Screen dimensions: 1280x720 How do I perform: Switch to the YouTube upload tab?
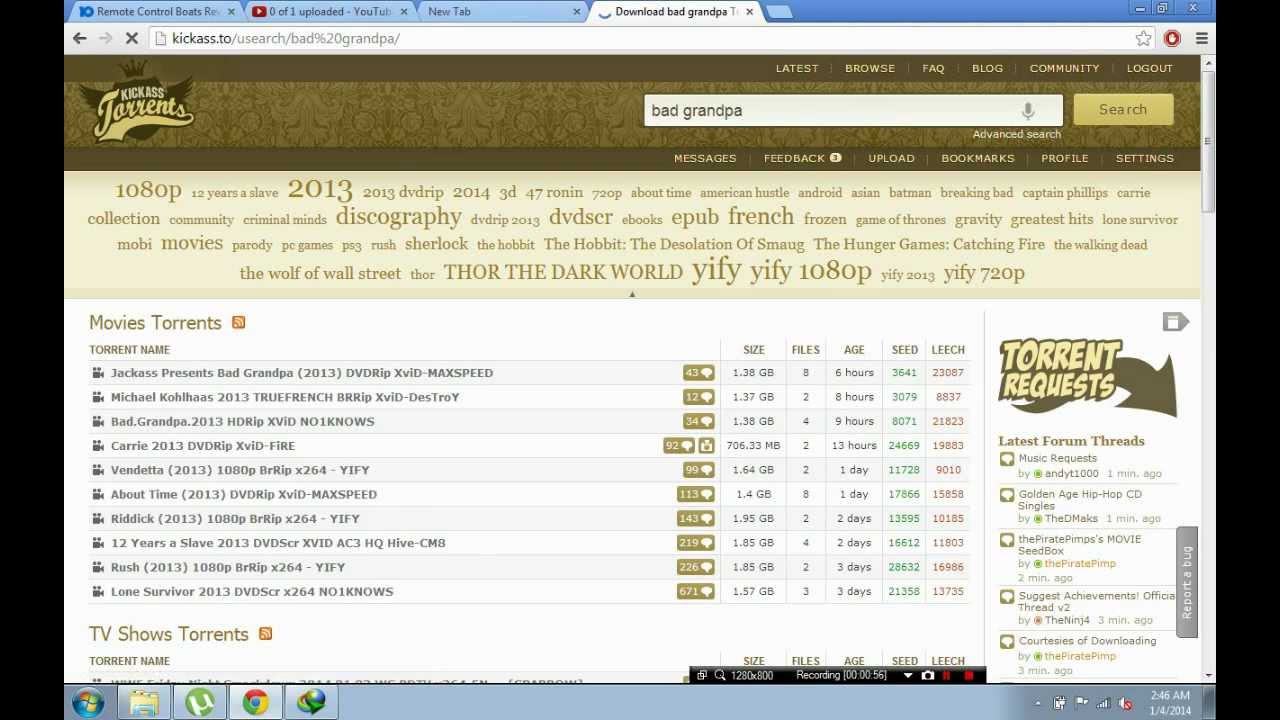tap(330, 12)
